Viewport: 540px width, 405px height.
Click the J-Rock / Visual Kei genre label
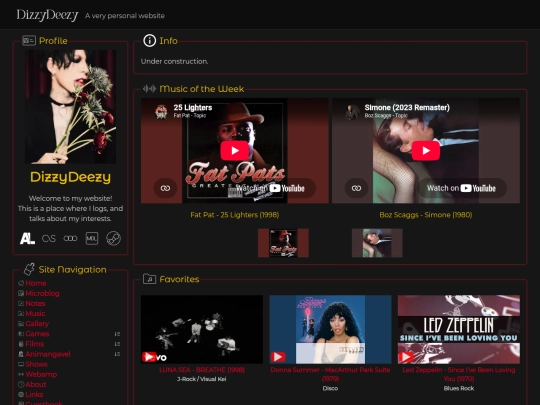click(202, 379)
